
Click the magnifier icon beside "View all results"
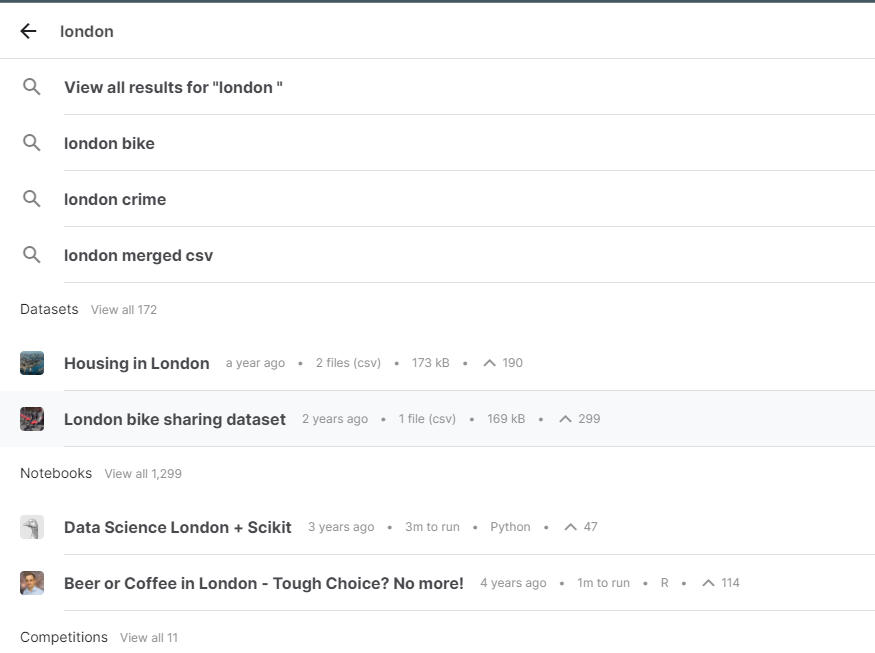coord(31,87)
